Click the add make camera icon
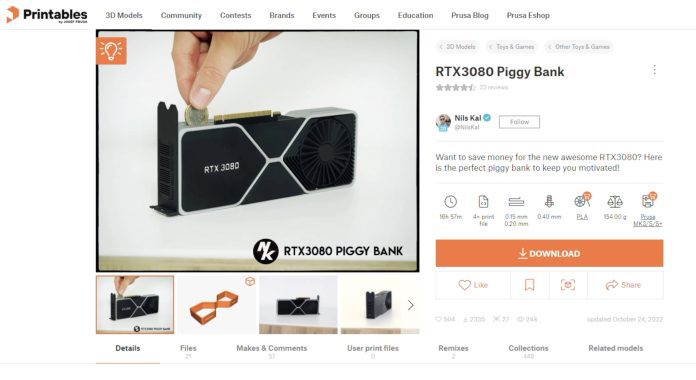 [568, 285]
